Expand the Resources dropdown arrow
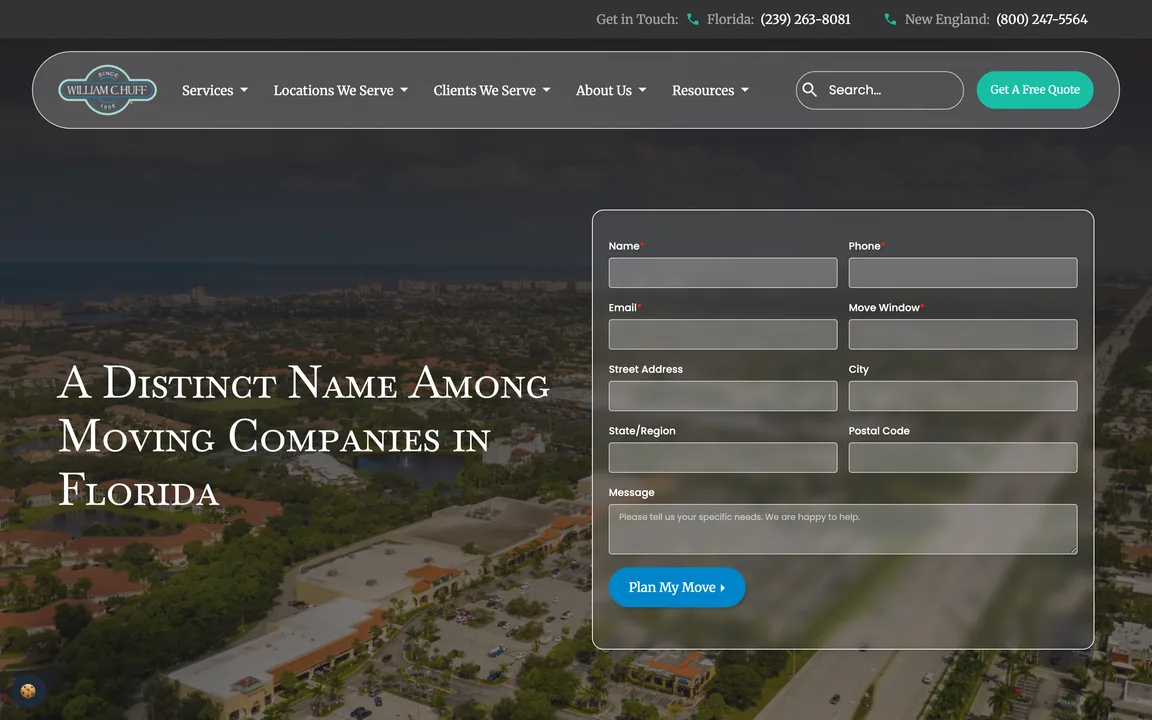This screenshot has height=720, width=1152. click(745, 90)
